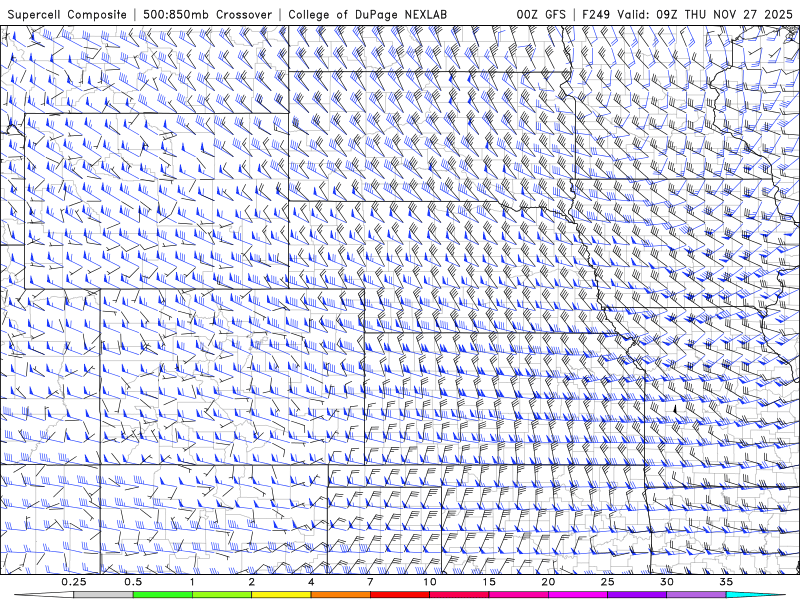This screenshot has height=600, width=800.
Task: Pick the green color bar segment
Action: tap(163, 595)
